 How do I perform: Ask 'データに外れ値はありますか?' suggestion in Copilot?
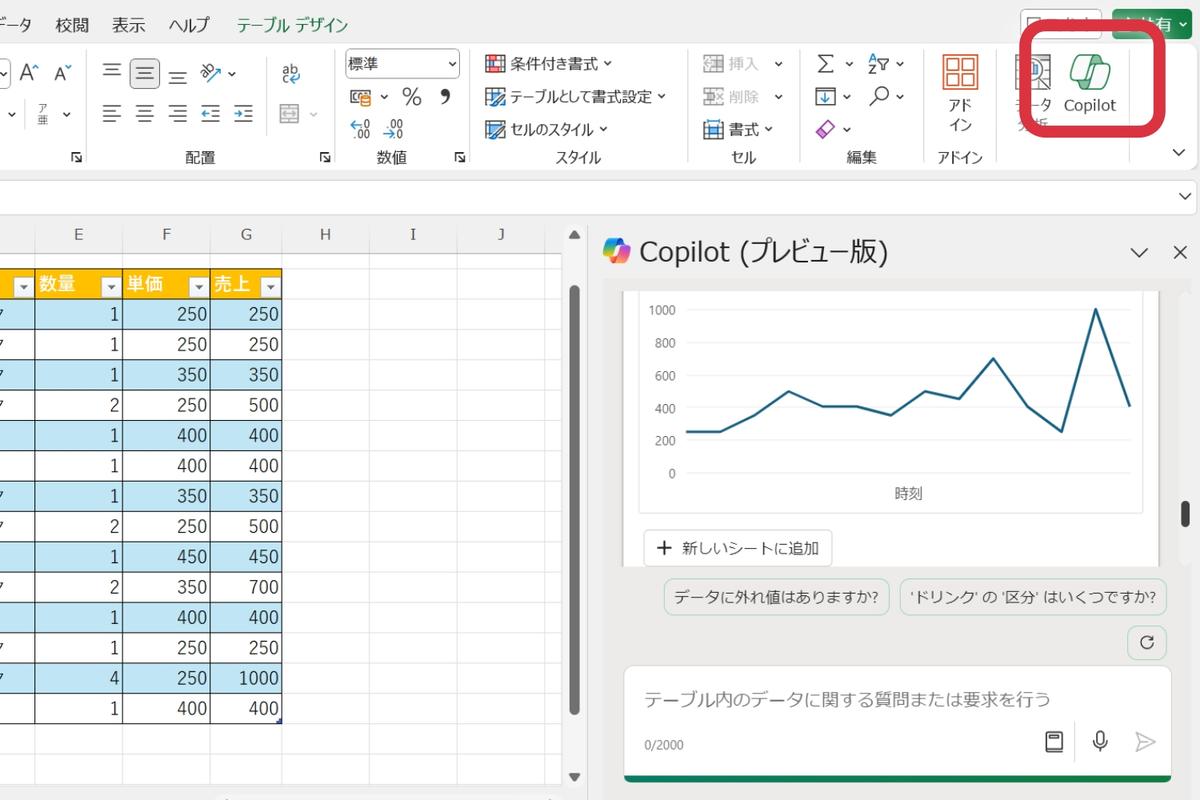point(776,596)
